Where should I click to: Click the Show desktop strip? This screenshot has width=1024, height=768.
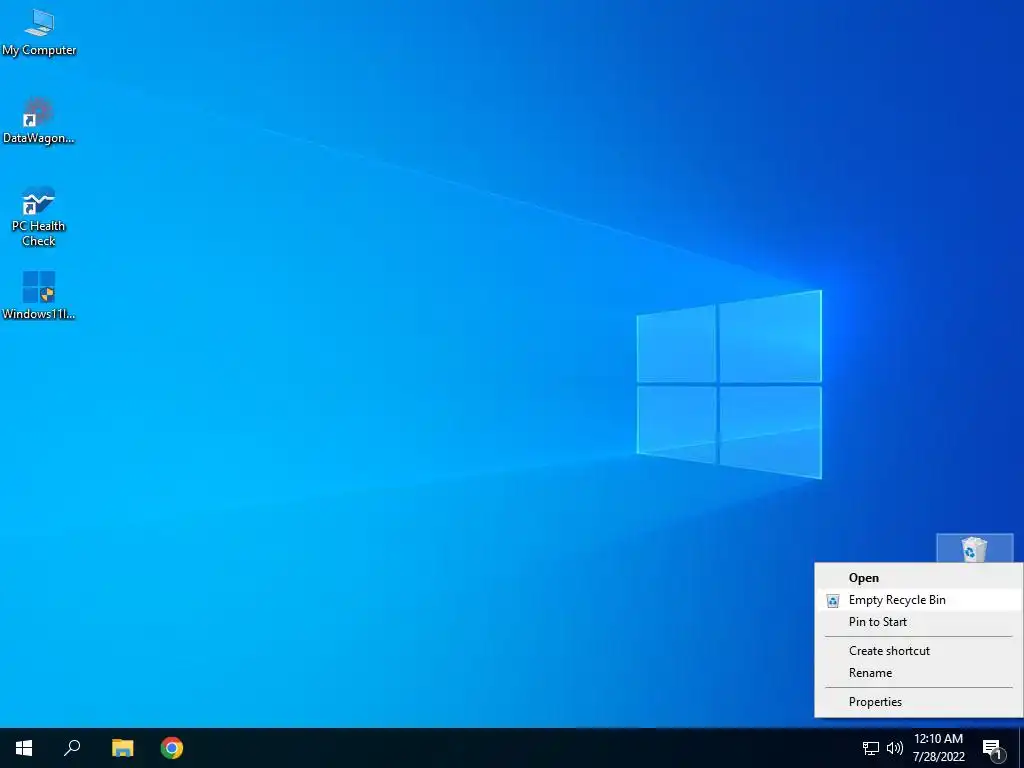point(1021,748)
